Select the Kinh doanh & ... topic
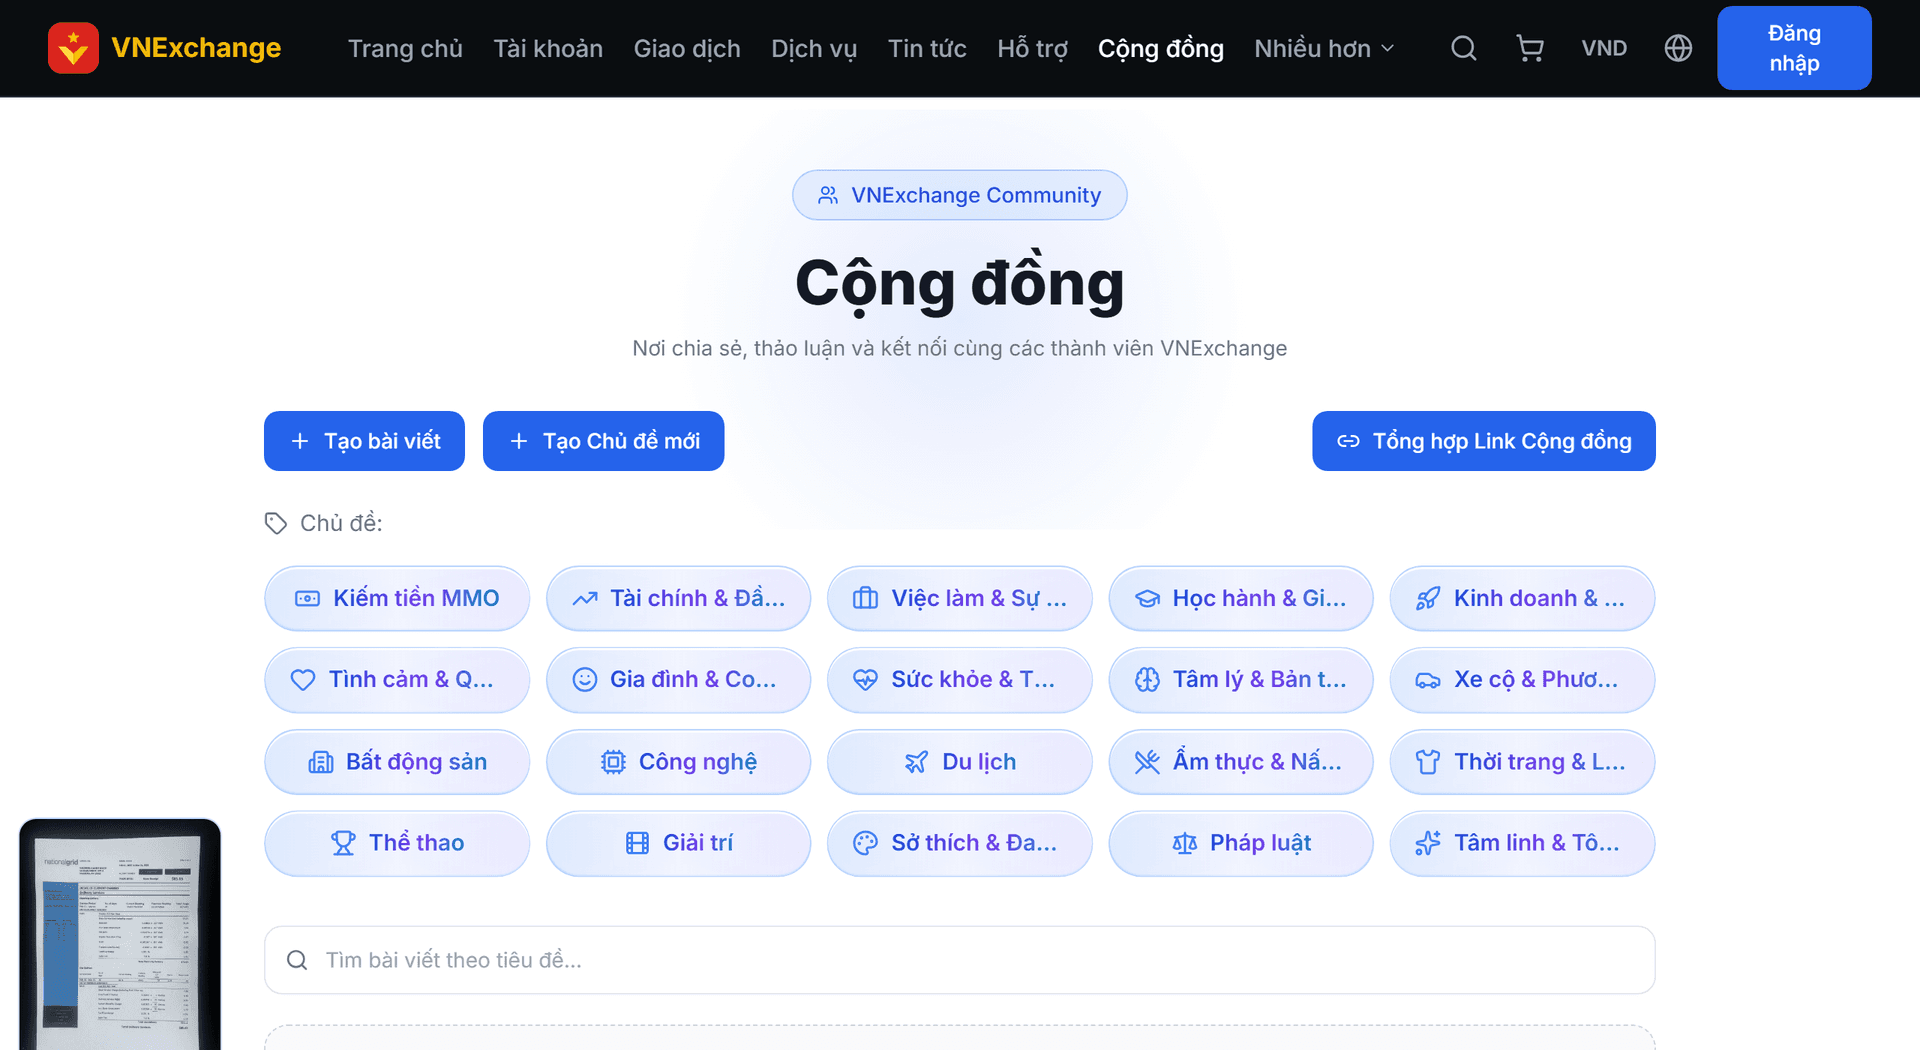The height and width of the screenshot is (1050, 1920). (x=1522, y=598)
